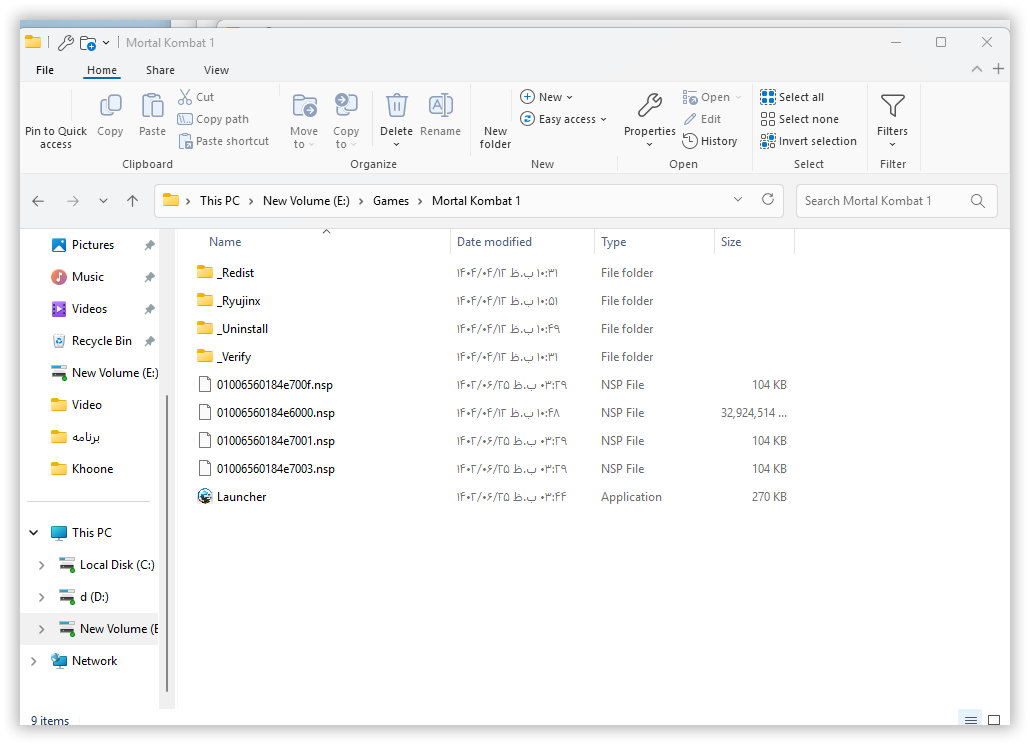Click Paste shortcut in ribbon
This screenshot has width=1030, height=745.
[224, 141]
